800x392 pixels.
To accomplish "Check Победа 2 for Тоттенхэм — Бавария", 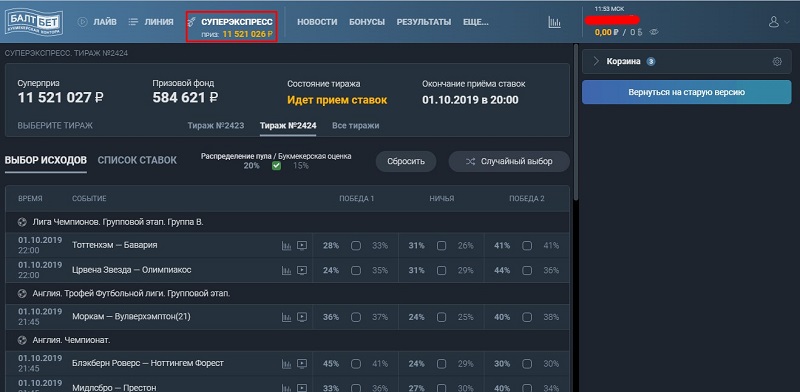I will tap(527, 246).
